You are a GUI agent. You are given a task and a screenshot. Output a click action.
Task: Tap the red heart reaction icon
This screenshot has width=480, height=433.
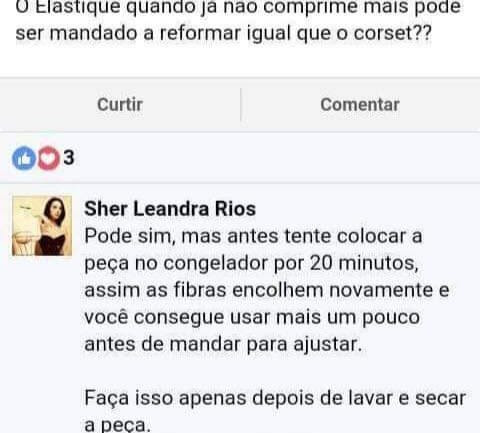[48, 158]
